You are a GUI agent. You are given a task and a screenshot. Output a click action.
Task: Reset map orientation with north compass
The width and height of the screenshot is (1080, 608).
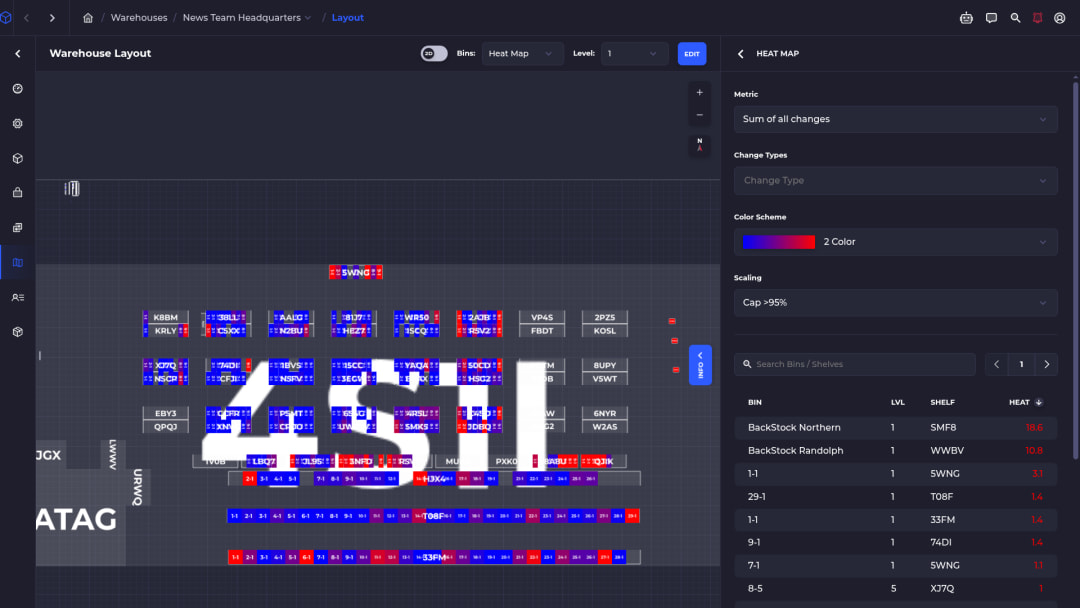[699, 145]
